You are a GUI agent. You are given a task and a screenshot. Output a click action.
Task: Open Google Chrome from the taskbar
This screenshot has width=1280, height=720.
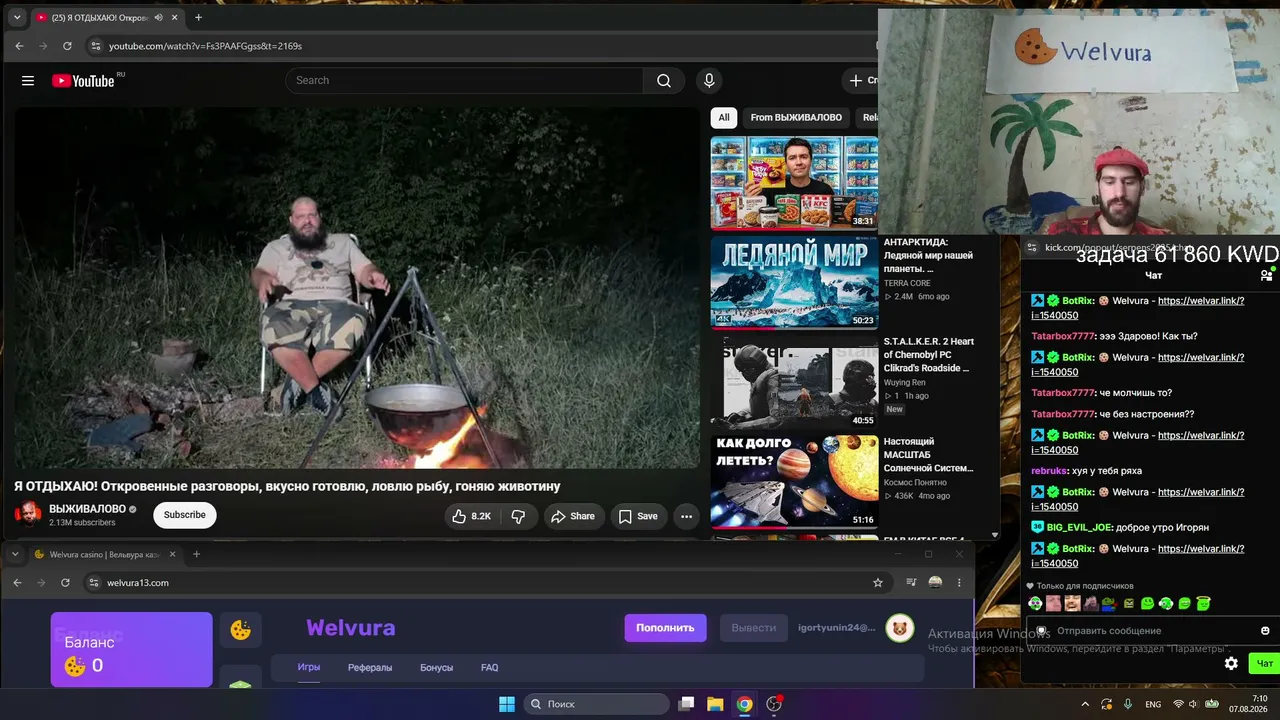(745, 704)
